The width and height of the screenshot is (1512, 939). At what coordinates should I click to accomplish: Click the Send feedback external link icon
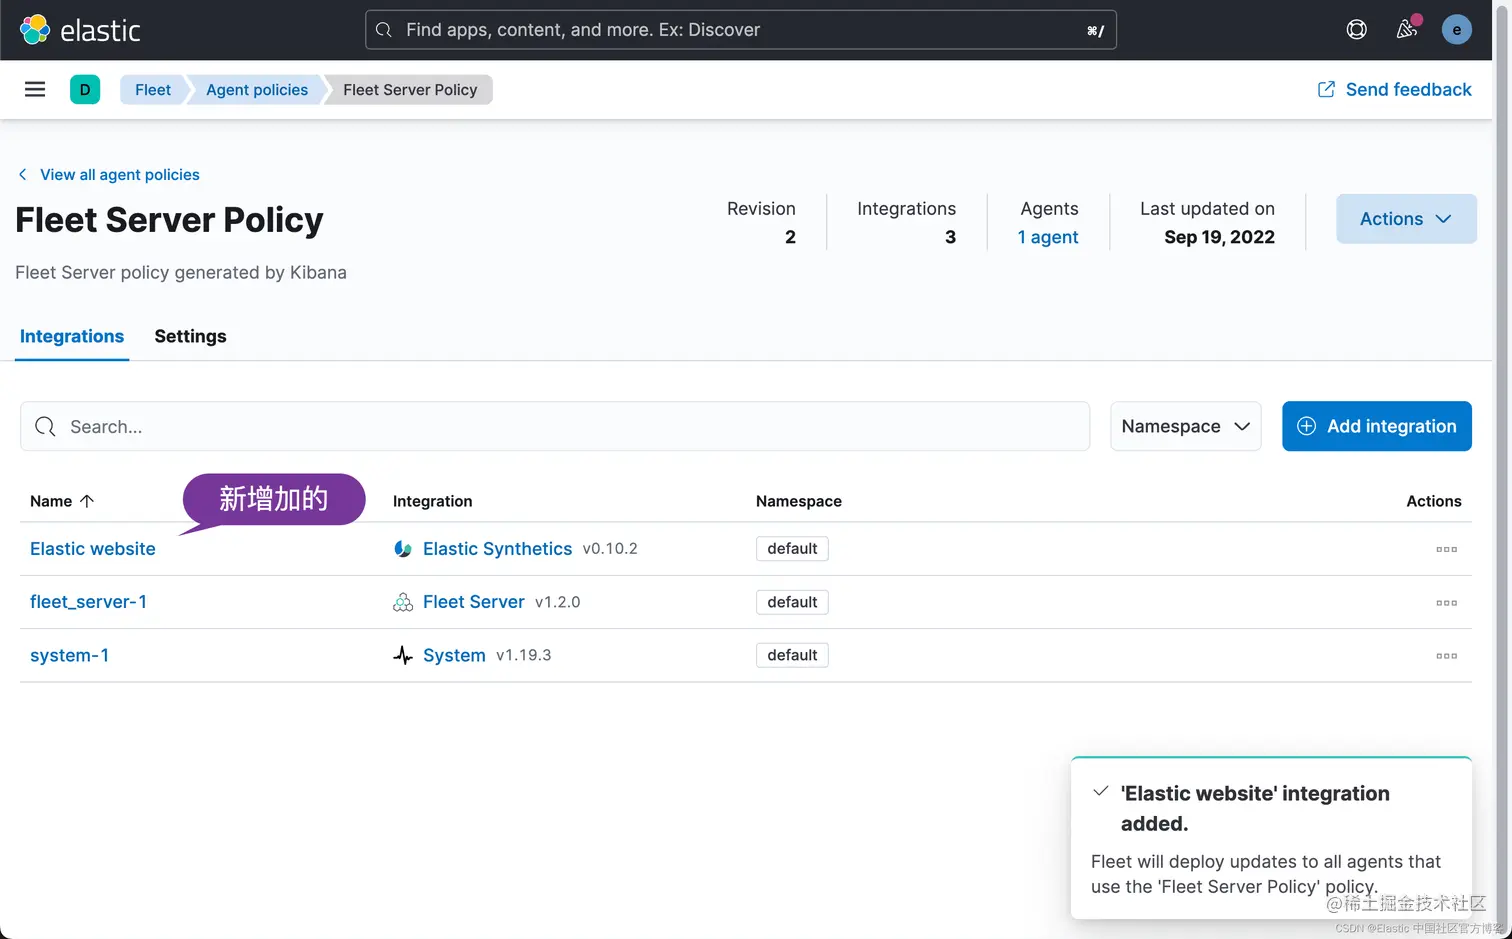pos(1327,90)
